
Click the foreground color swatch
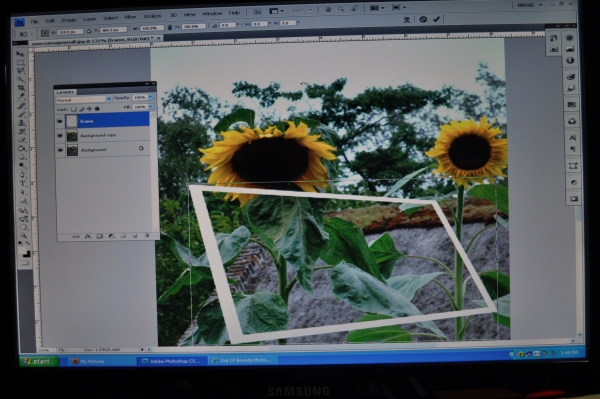point(22,251)
